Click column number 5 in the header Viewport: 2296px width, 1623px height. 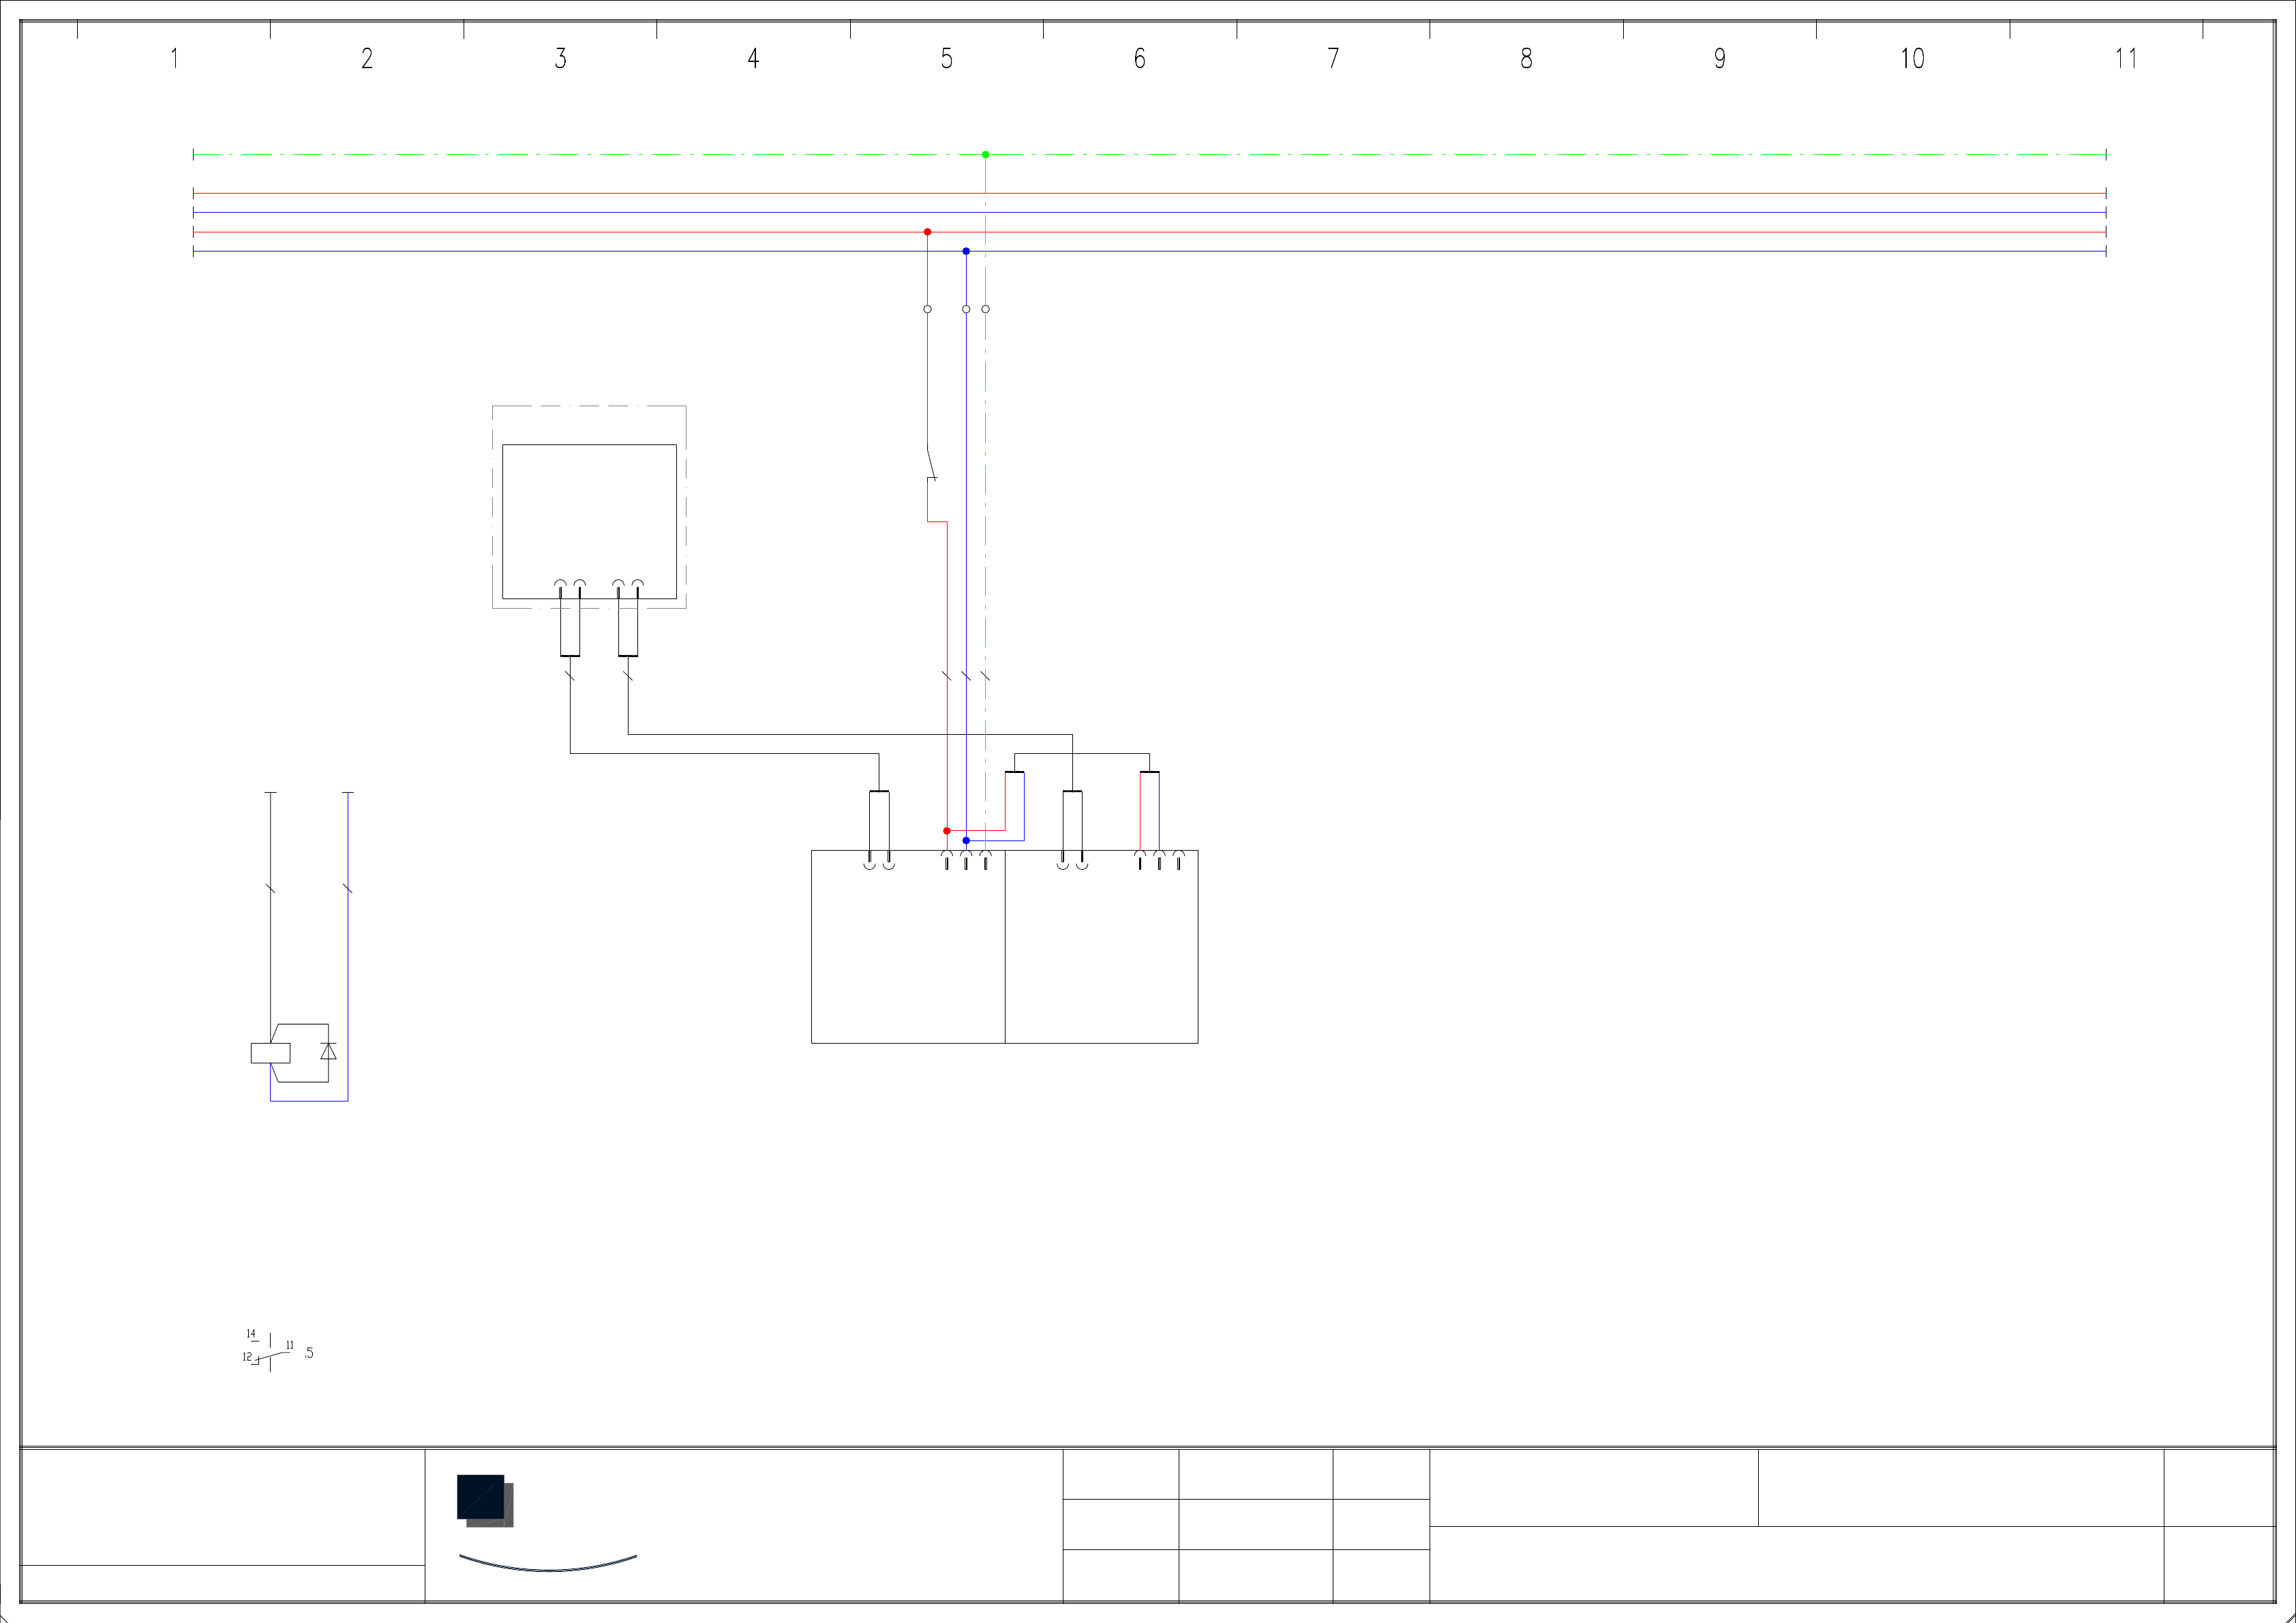click(x=946, y=59)
